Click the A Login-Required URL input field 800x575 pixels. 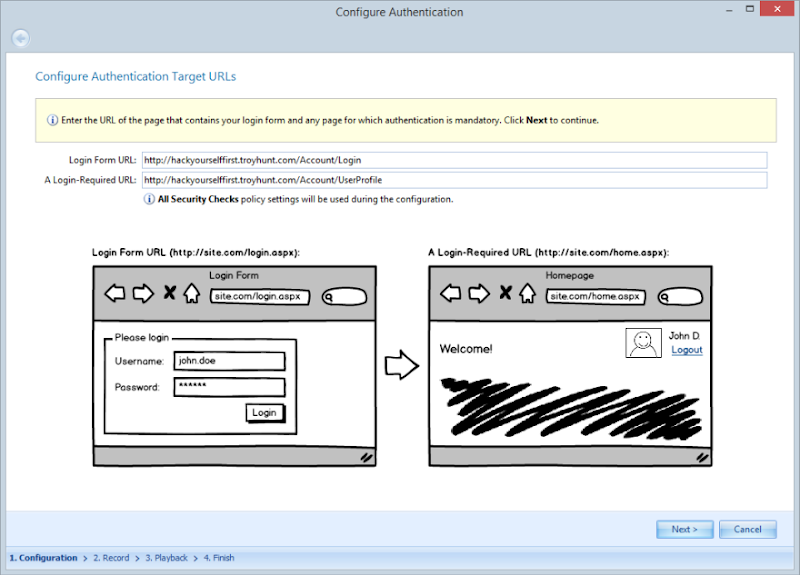[454, 180]
